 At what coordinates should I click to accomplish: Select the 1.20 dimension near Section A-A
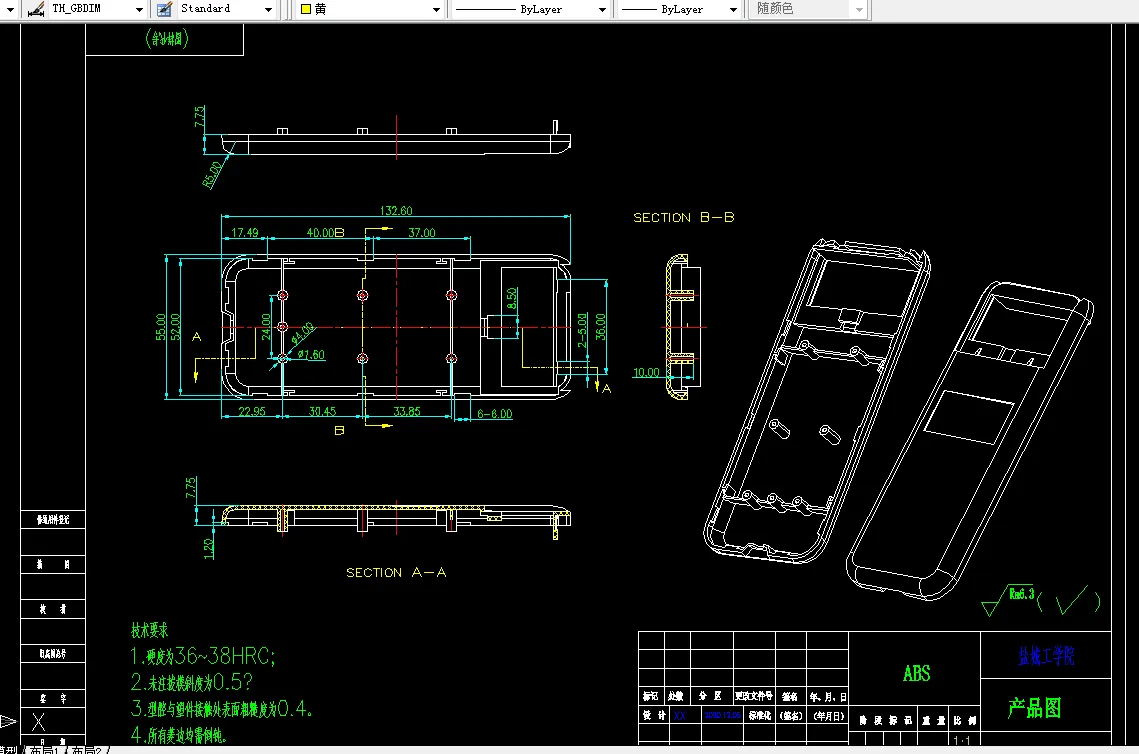pyautogui.click(x=209, y=548)
